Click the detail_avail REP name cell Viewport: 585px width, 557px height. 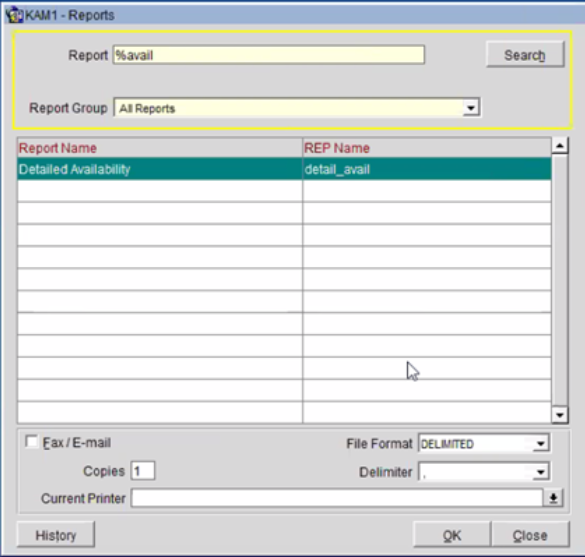click(x=427, y=169)
